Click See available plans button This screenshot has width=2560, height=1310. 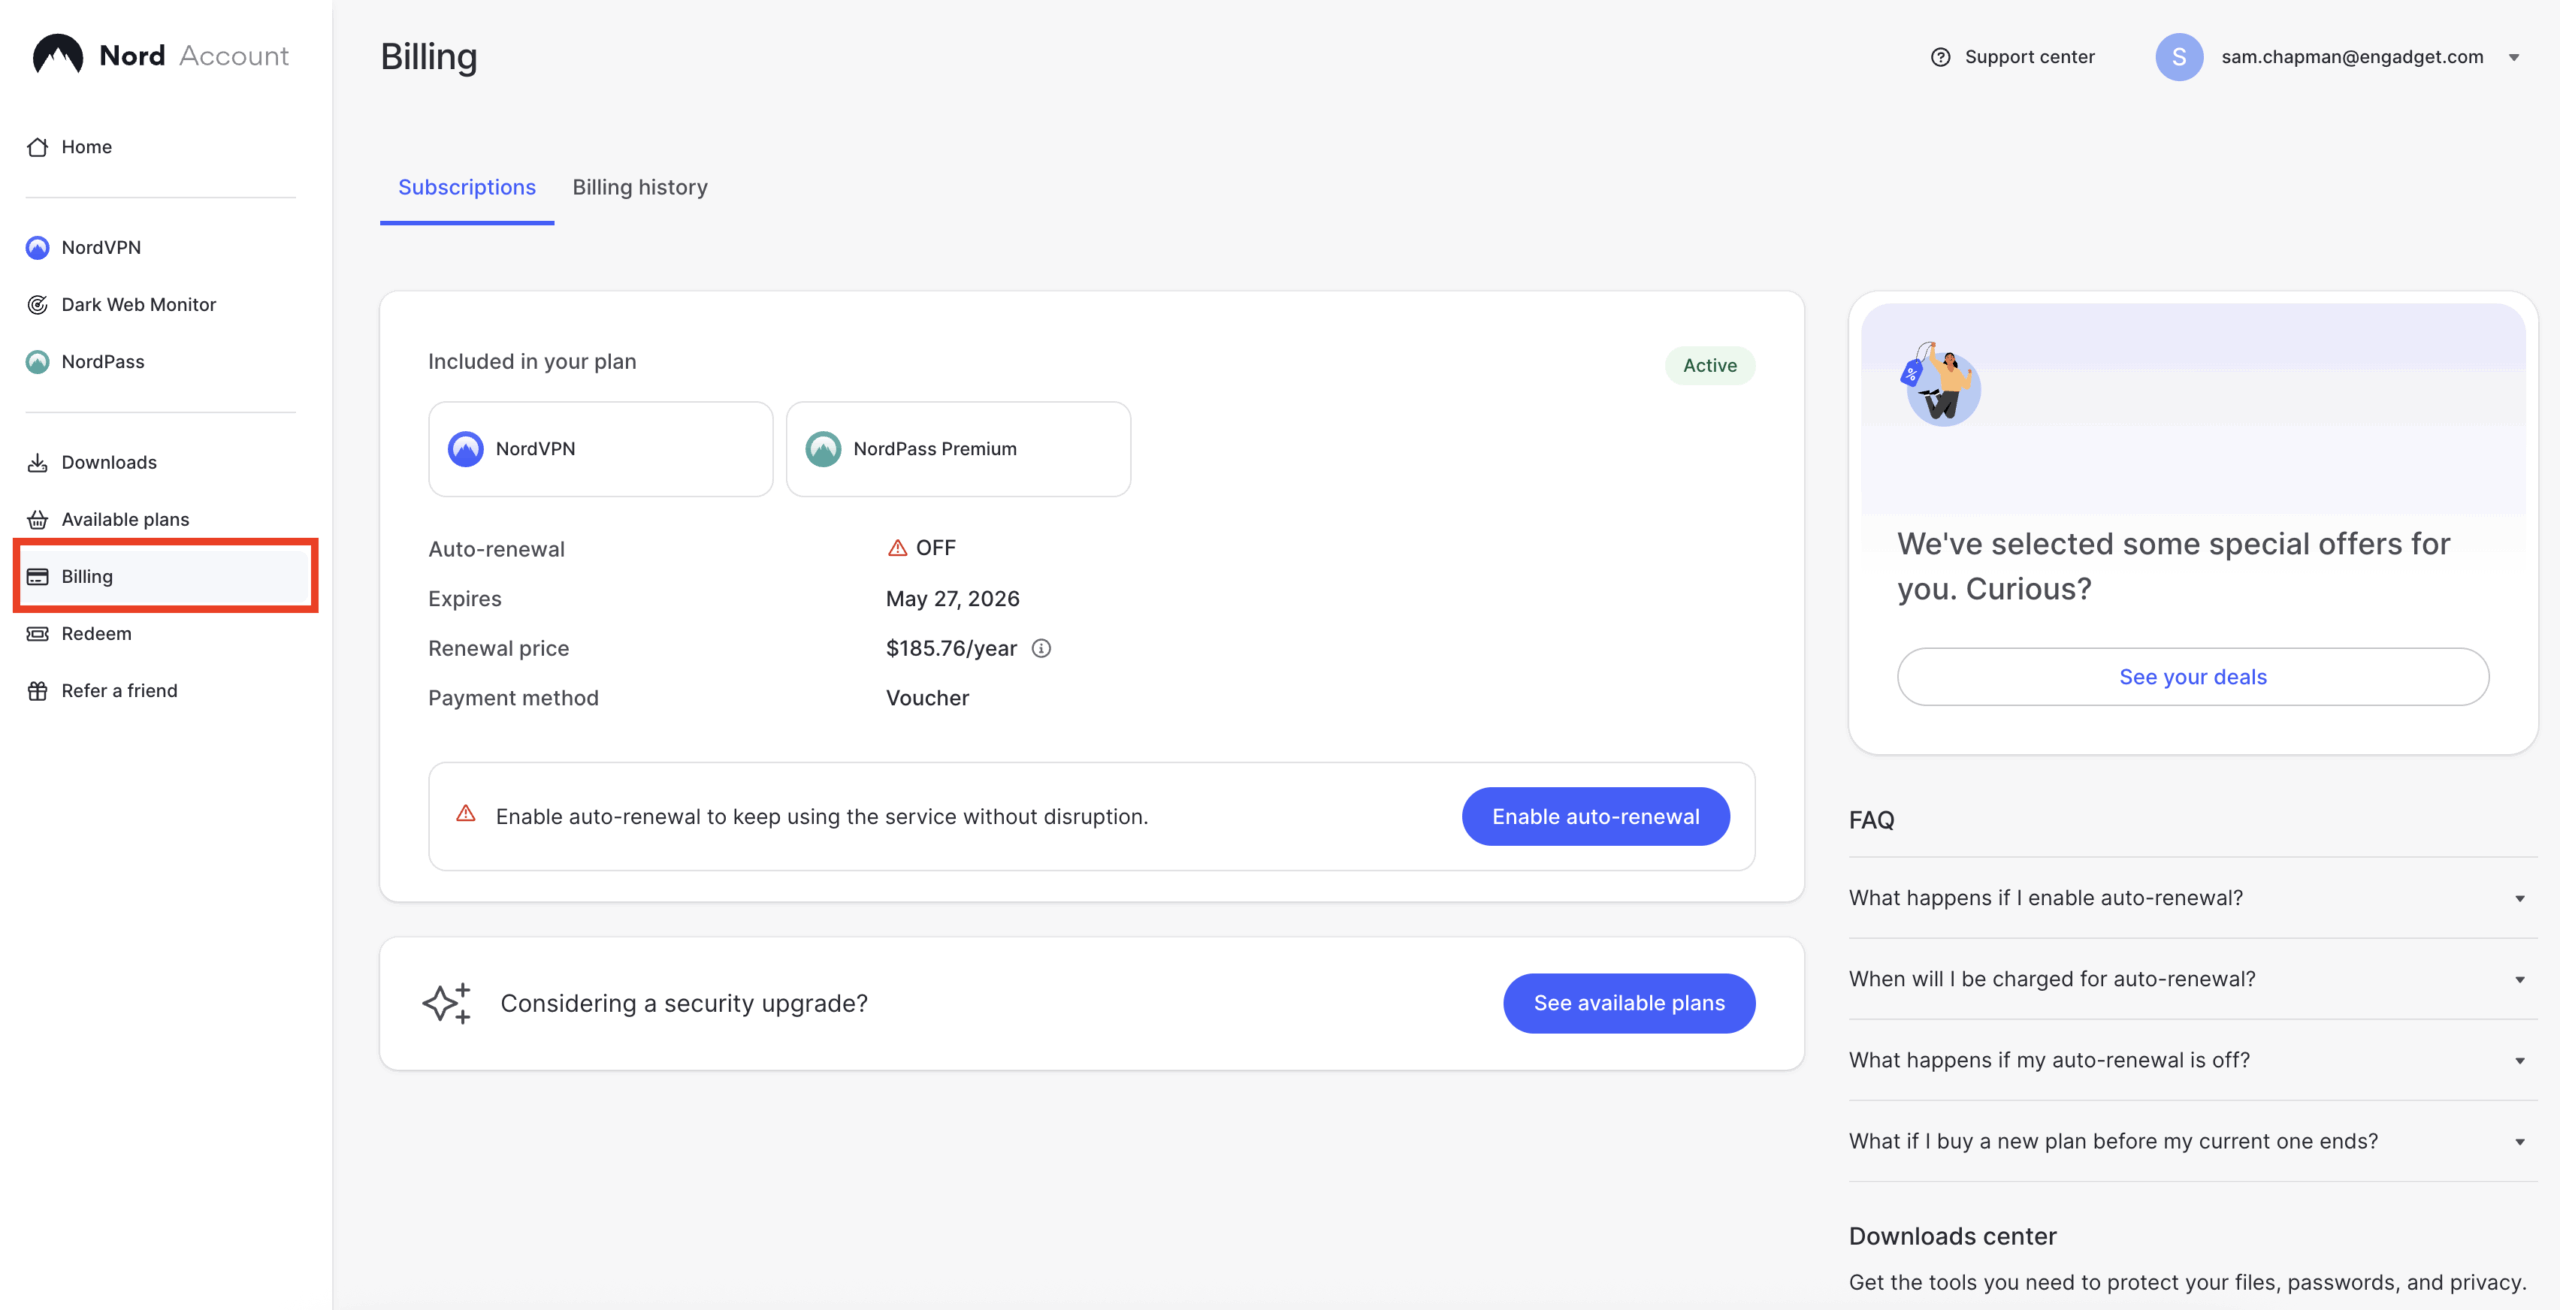(1628, 1003)
